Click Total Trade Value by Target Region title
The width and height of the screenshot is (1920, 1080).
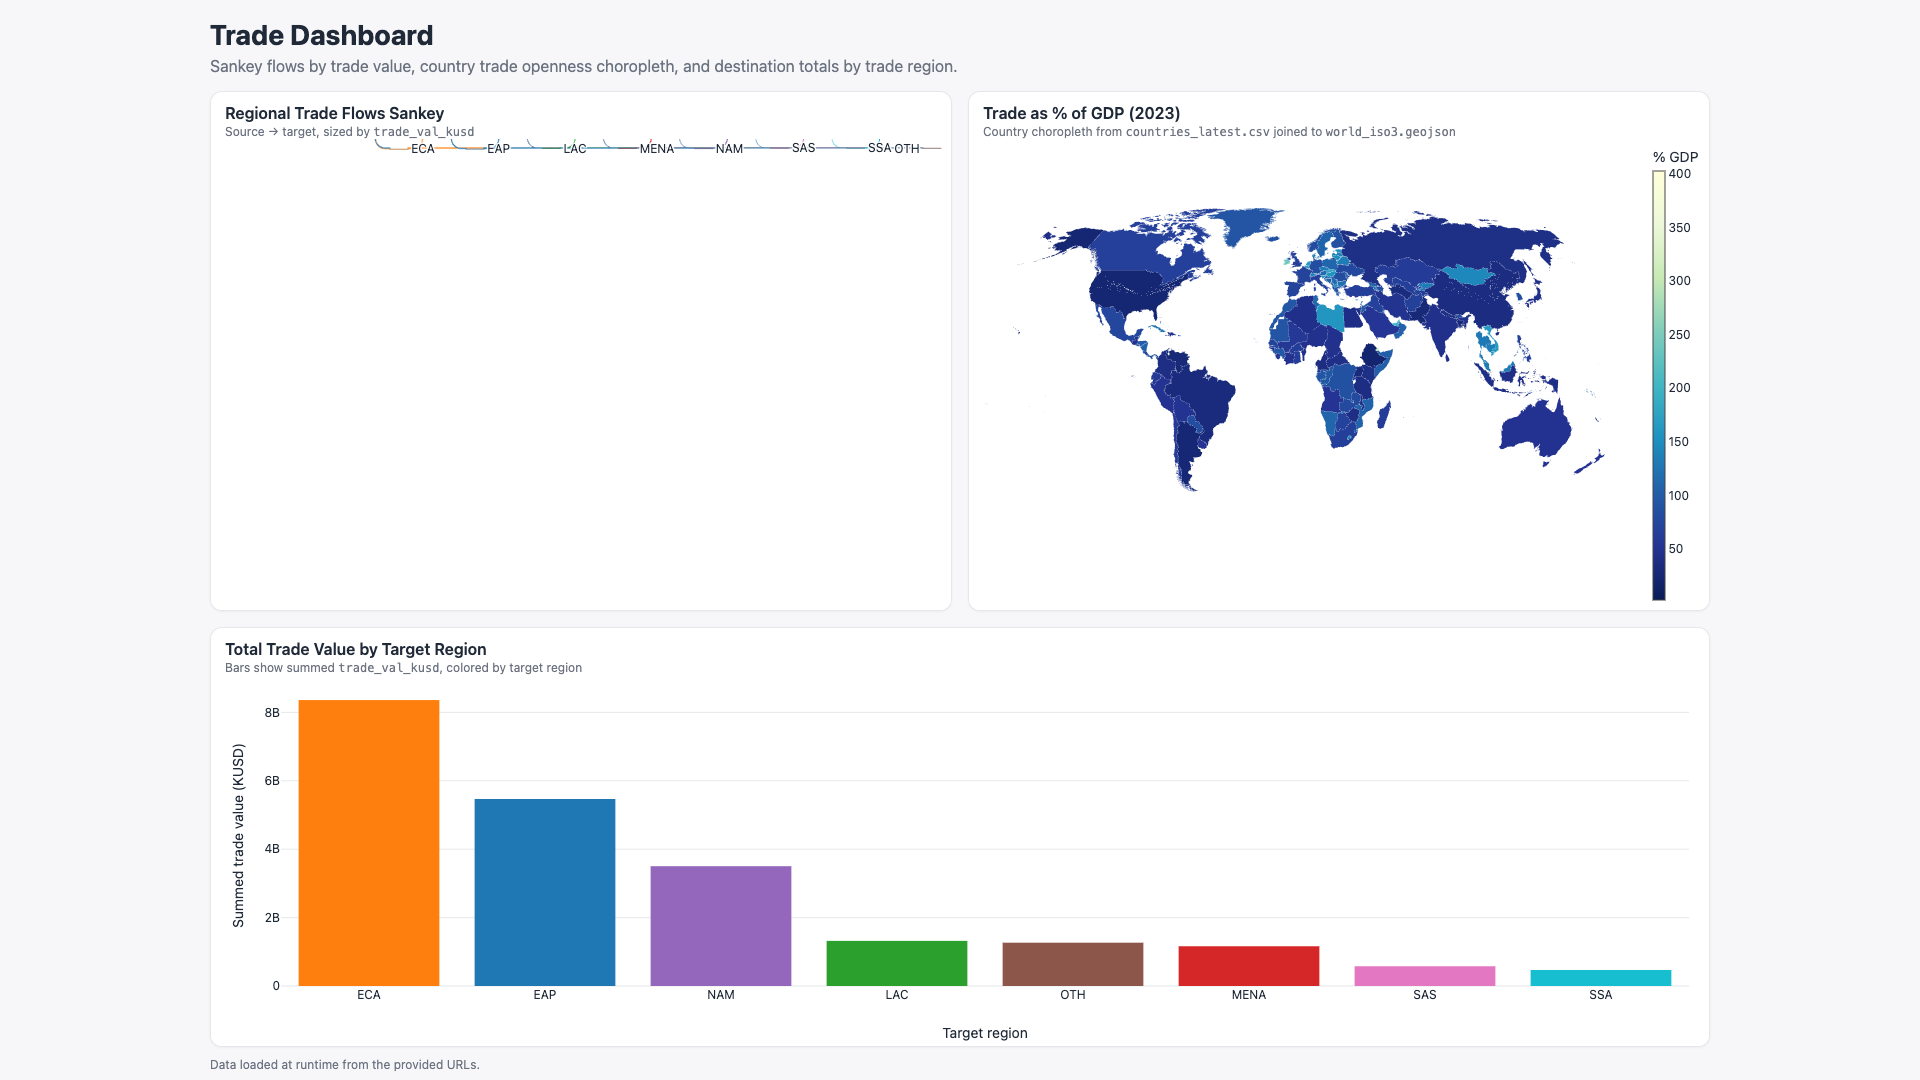(355, 650)
